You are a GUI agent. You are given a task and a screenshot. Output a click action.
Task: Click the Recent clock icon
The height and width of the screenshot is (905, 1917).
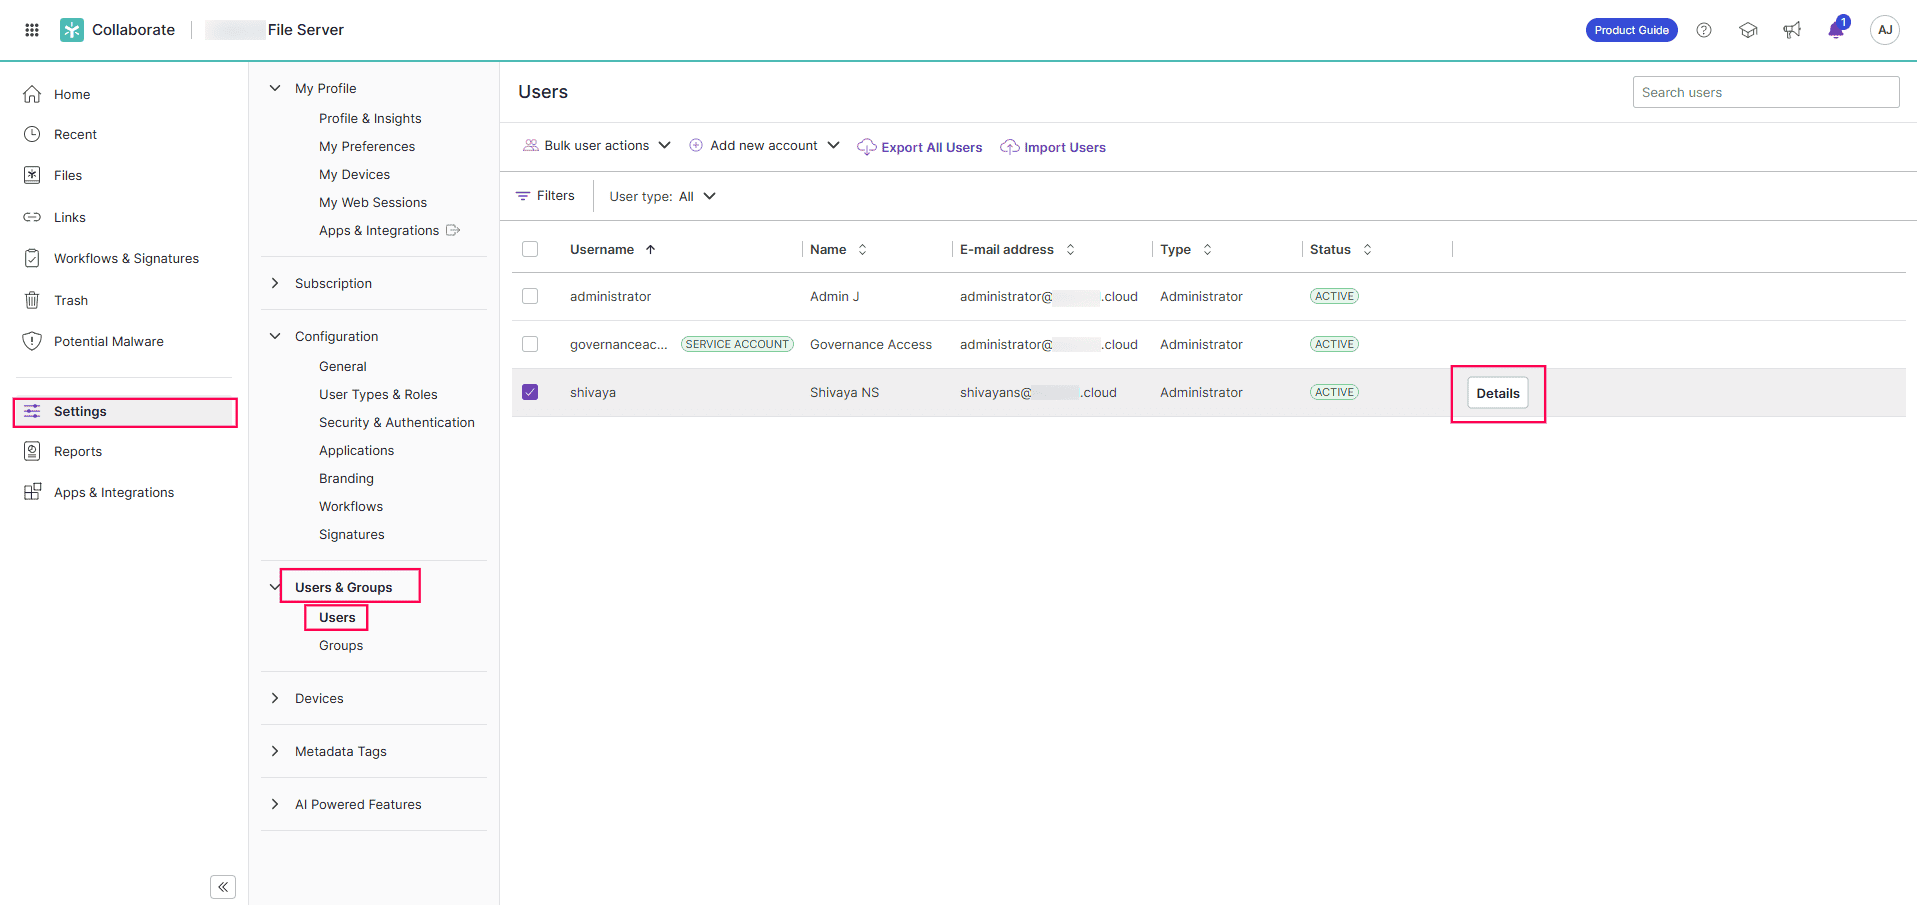[x=32, y=134]
